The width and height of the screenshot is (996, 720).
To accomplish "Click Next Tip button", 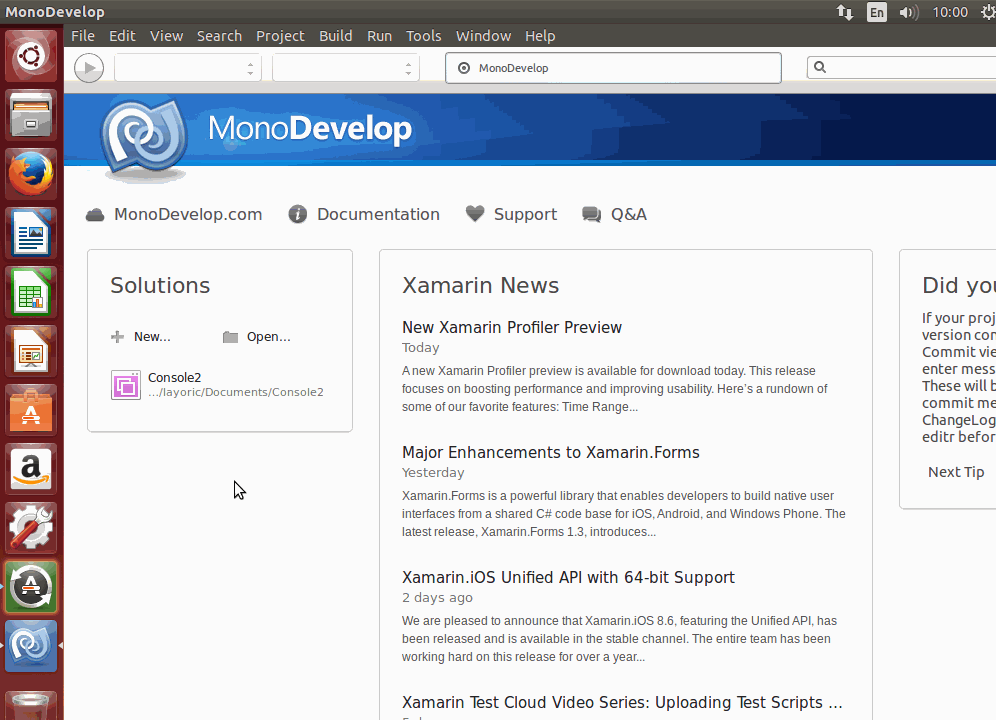I will (x=956, y=472).
